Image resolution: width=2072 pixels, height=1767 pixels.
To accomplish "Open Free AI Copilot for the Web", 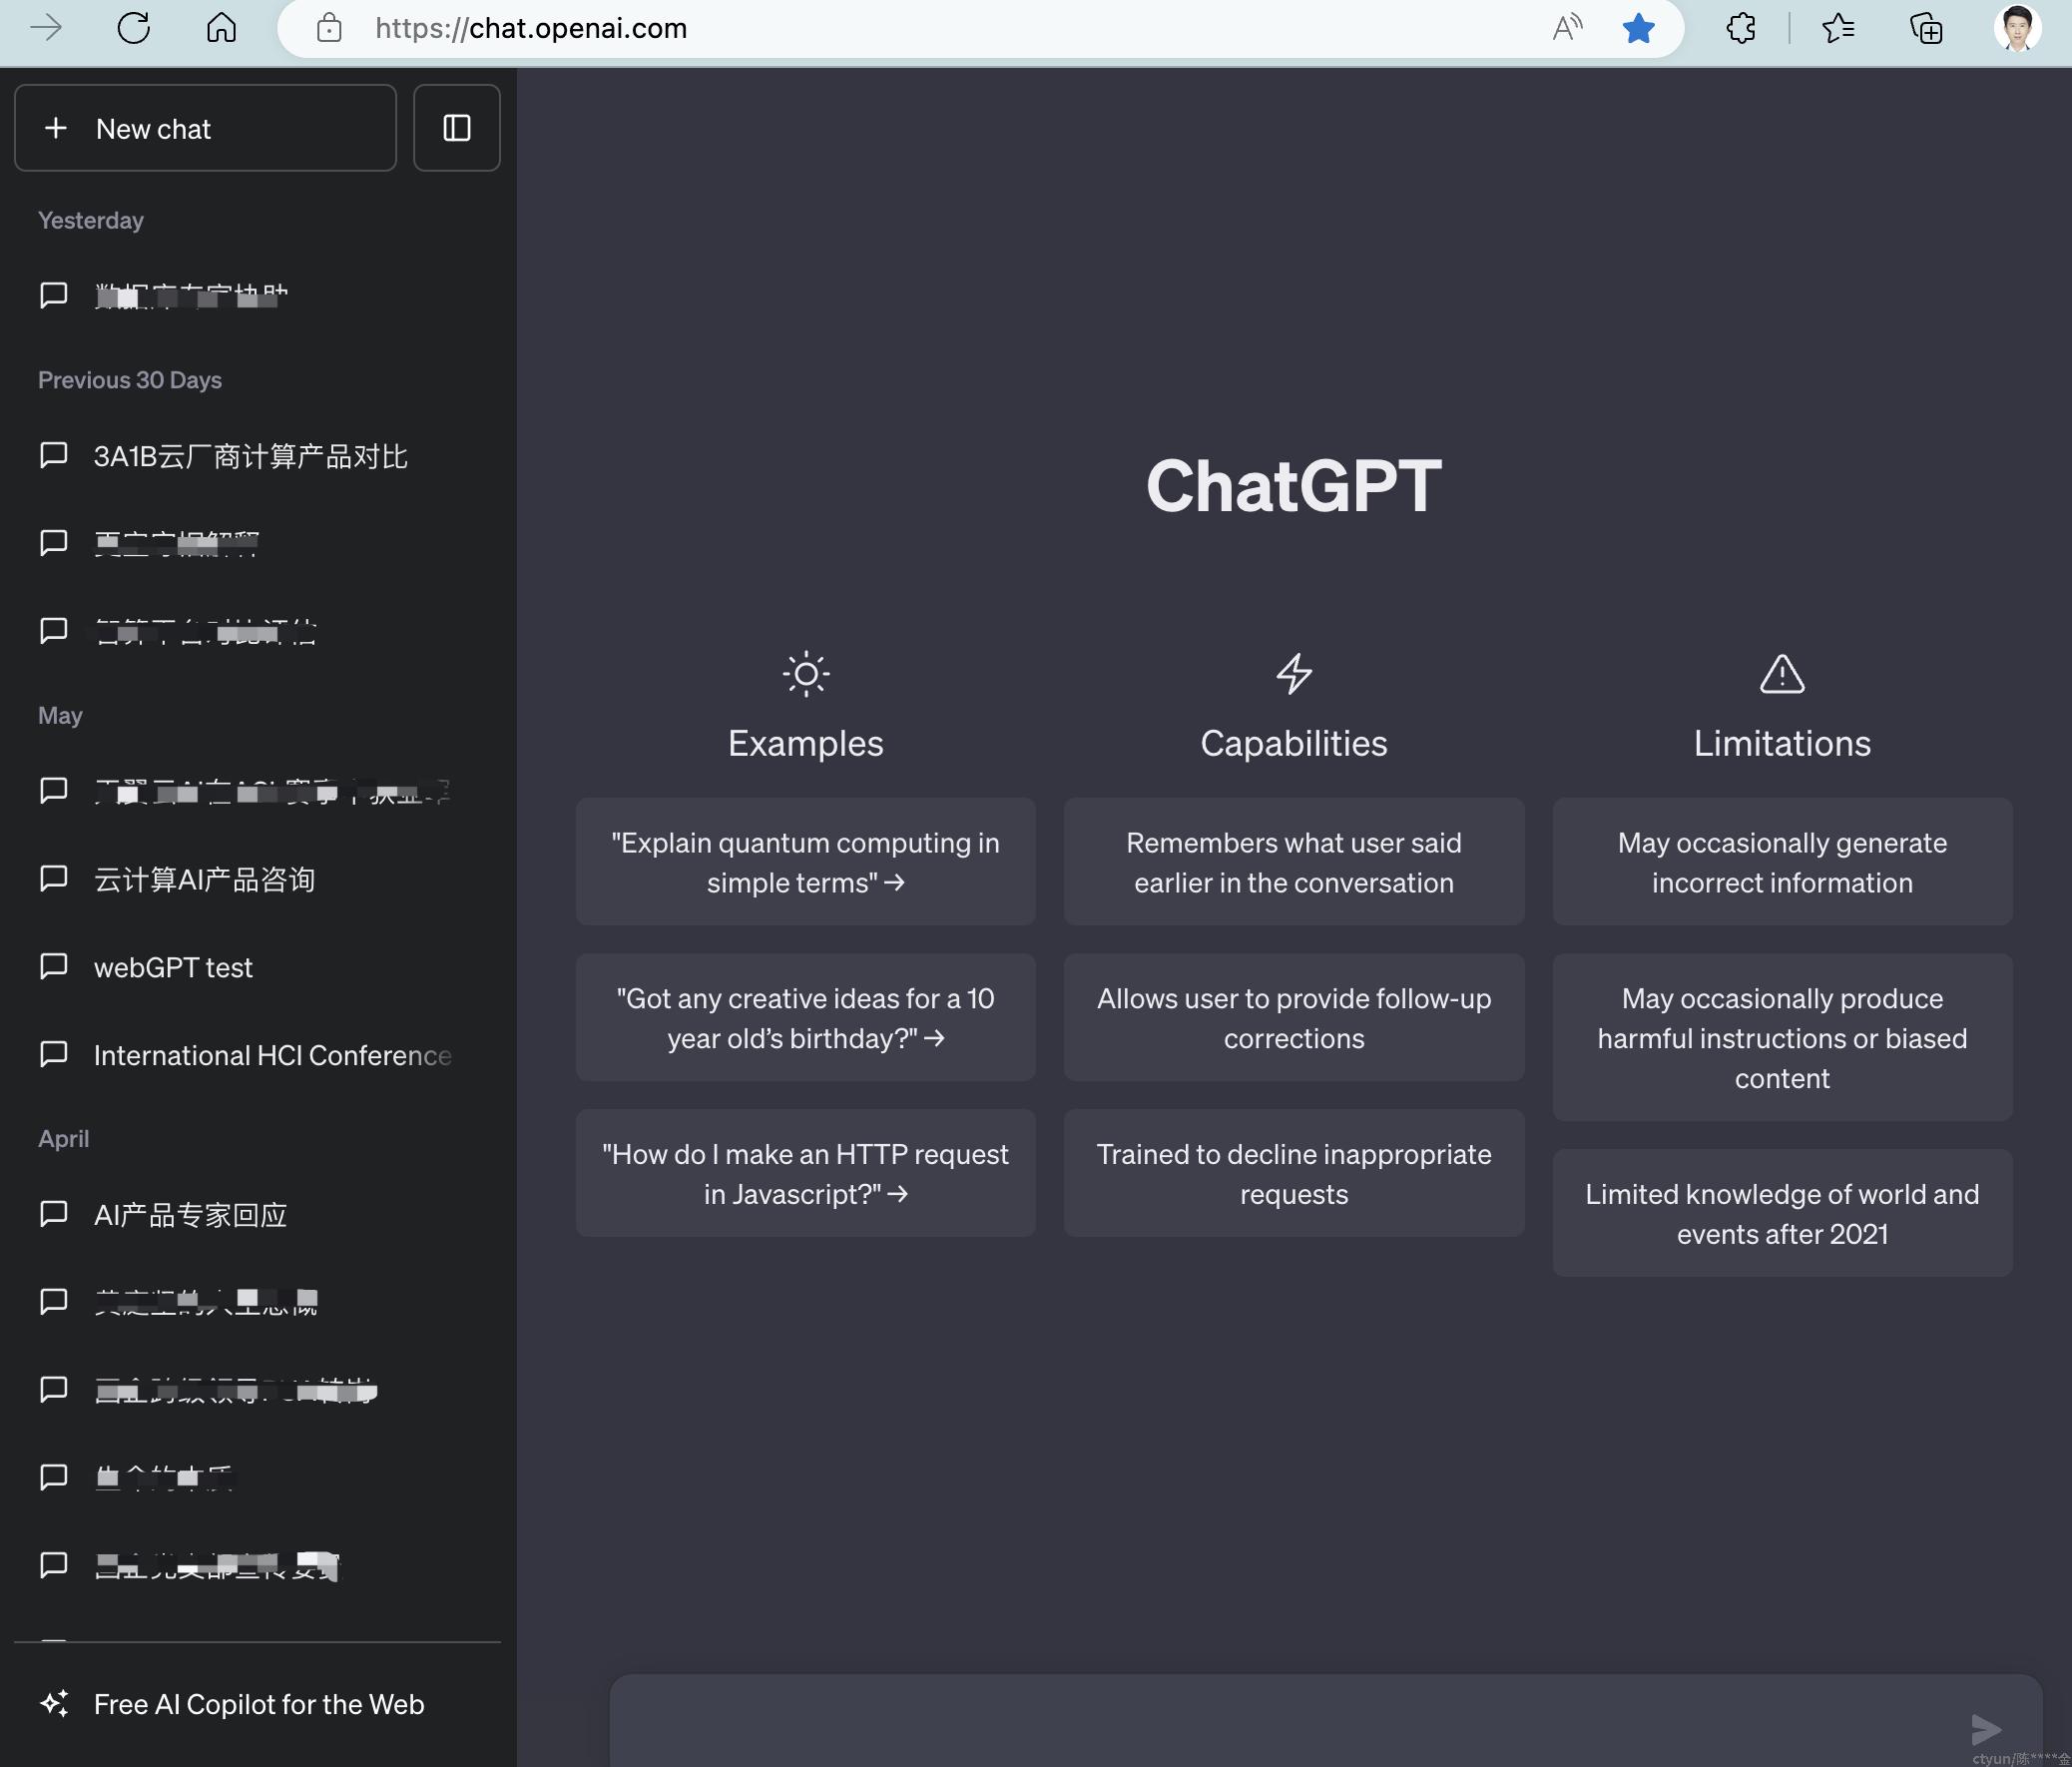I will 258,1704.
